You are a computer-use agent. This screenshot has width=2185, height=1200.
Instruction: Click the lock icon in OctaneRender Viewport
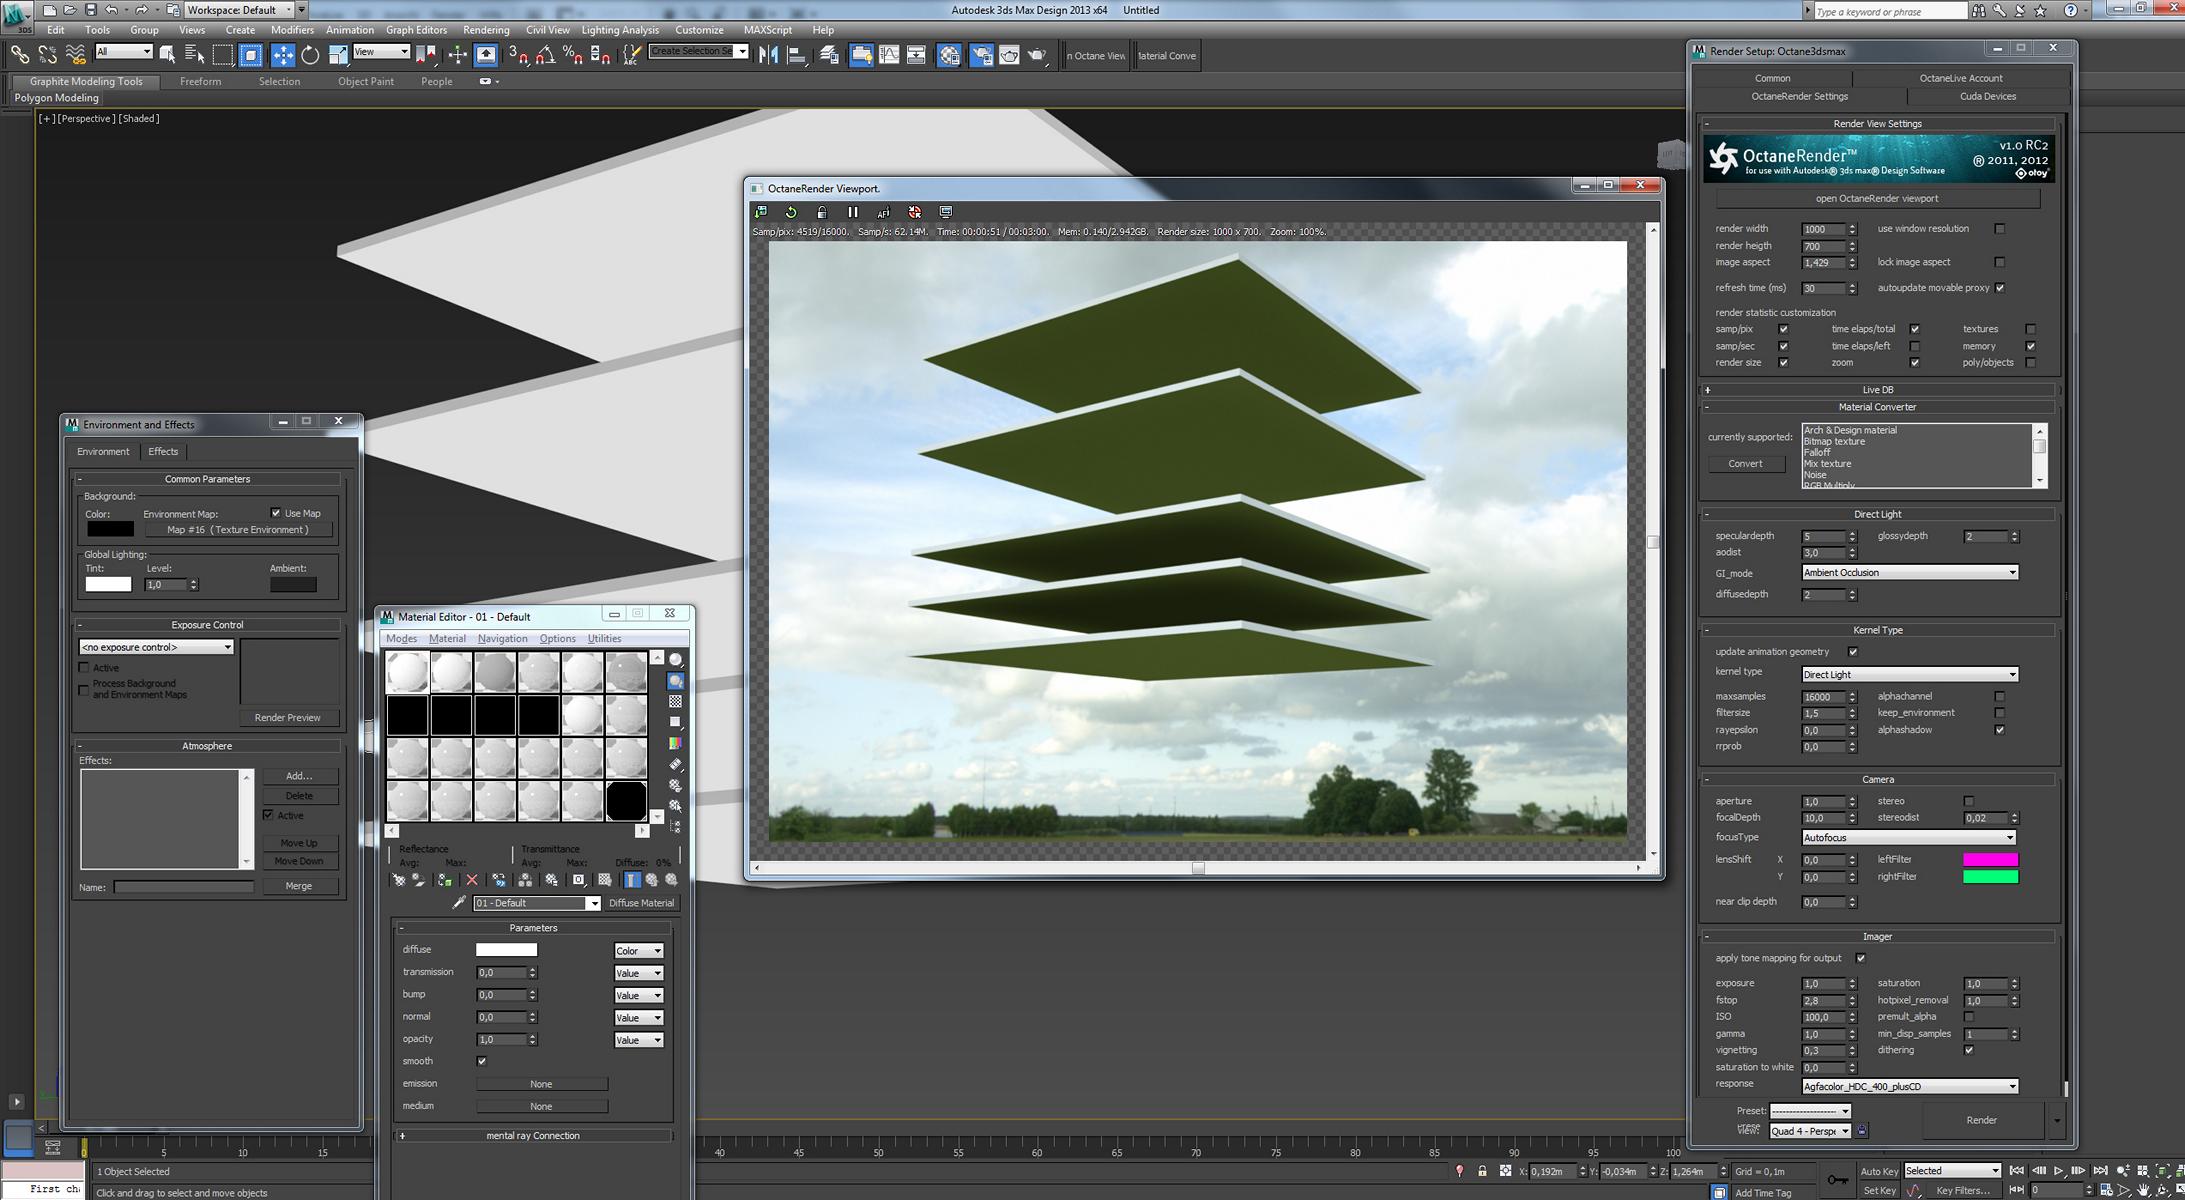click(822, 212)
